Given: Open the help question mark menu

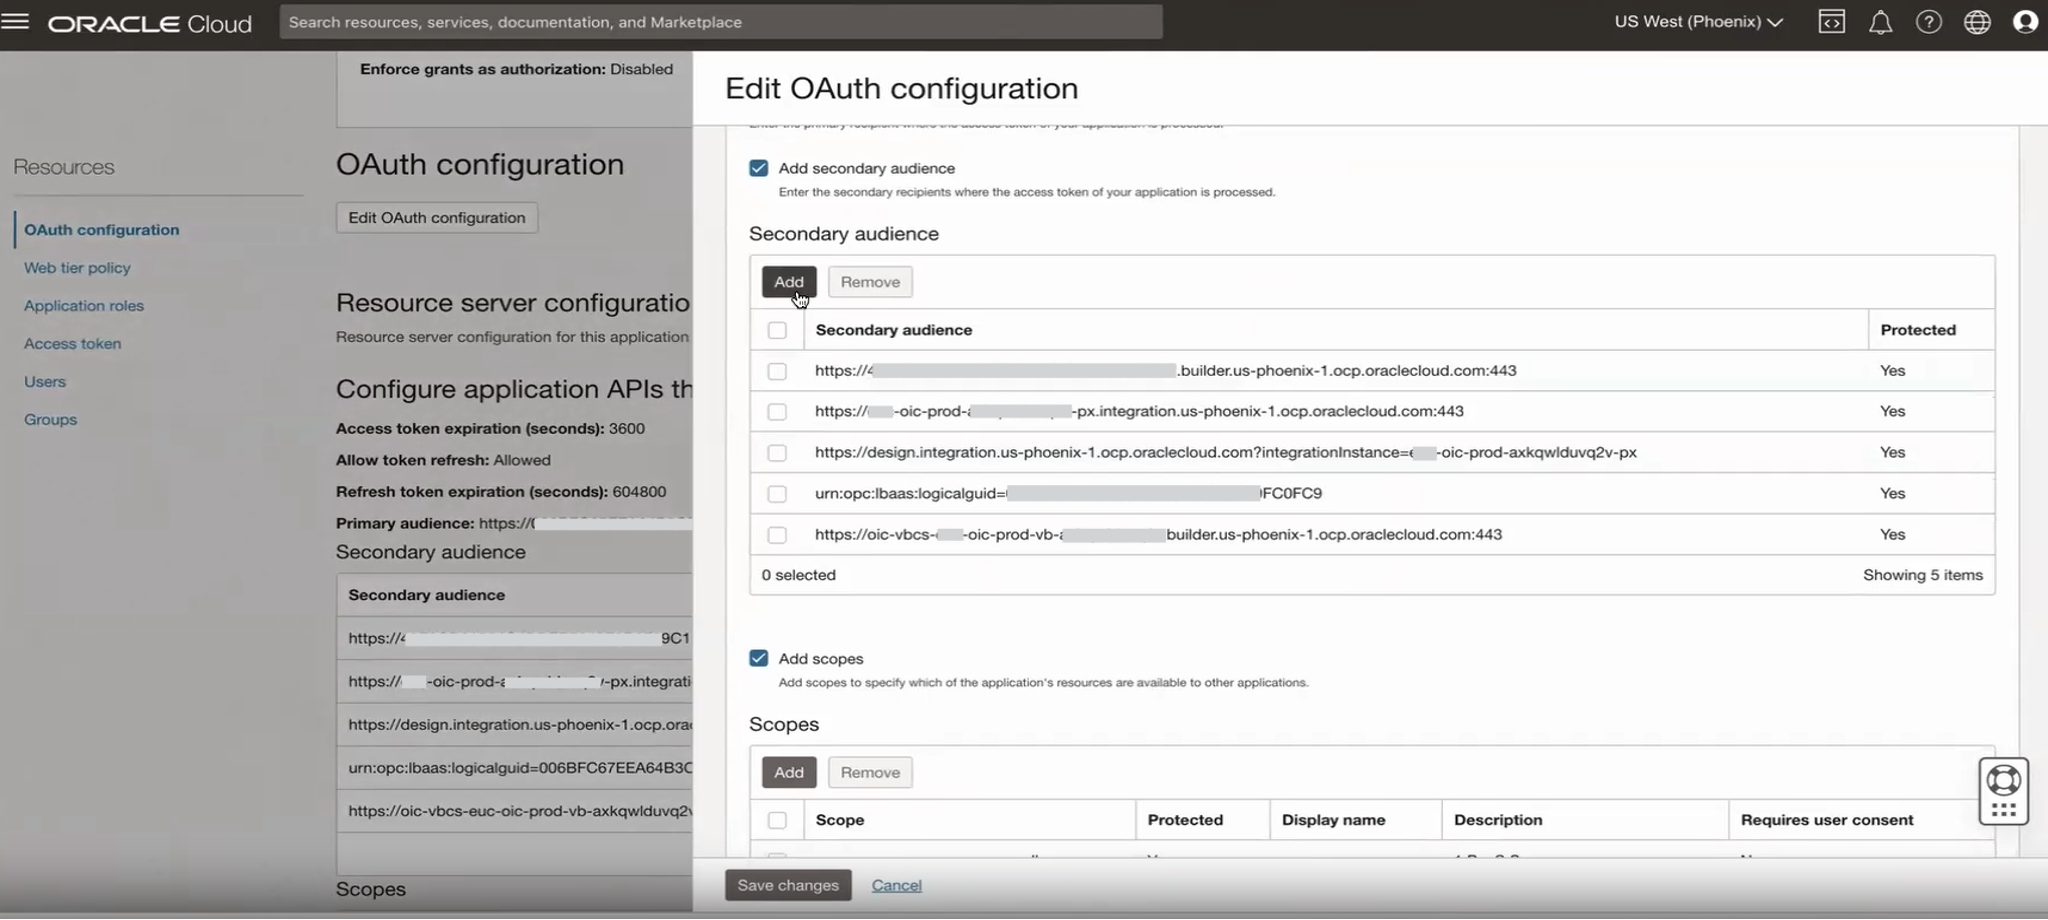Looking at the screenshot, I should [1928, 22].
